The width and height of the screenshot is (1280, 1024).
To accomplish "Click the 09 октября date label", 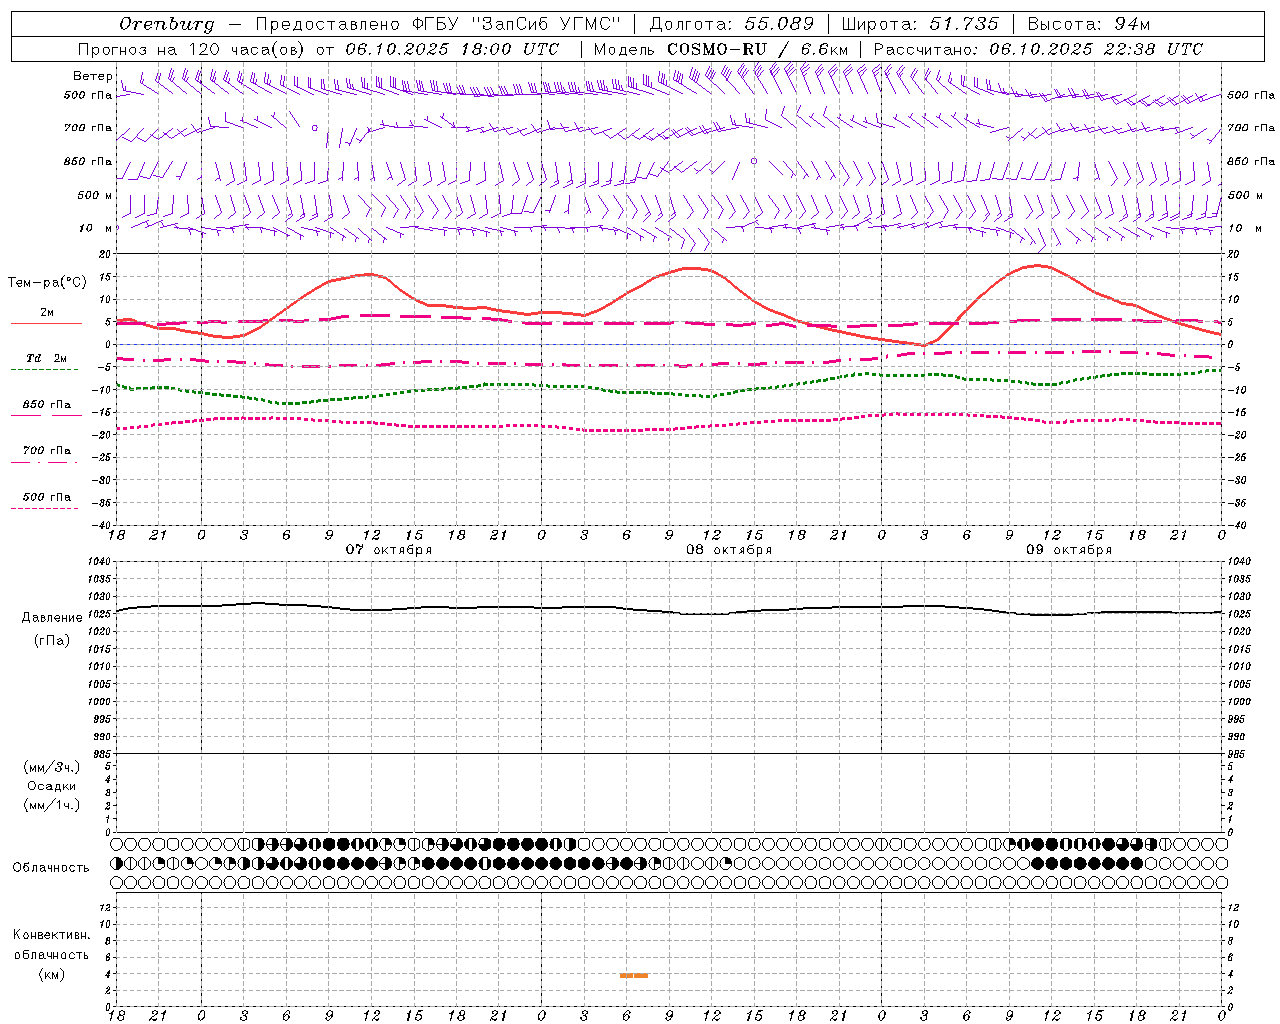I will (1069, 550).
